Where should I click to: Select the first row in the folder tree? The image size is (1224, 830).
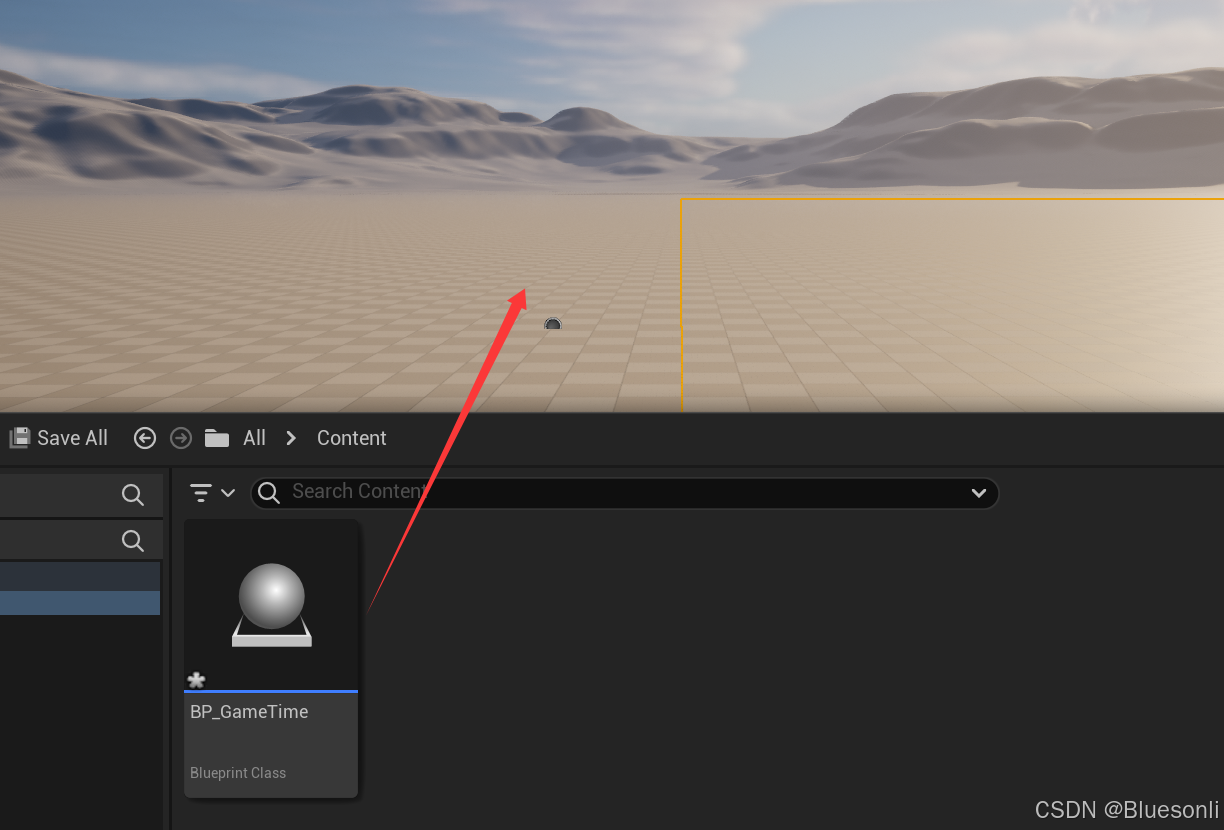(x=80, y=576)
